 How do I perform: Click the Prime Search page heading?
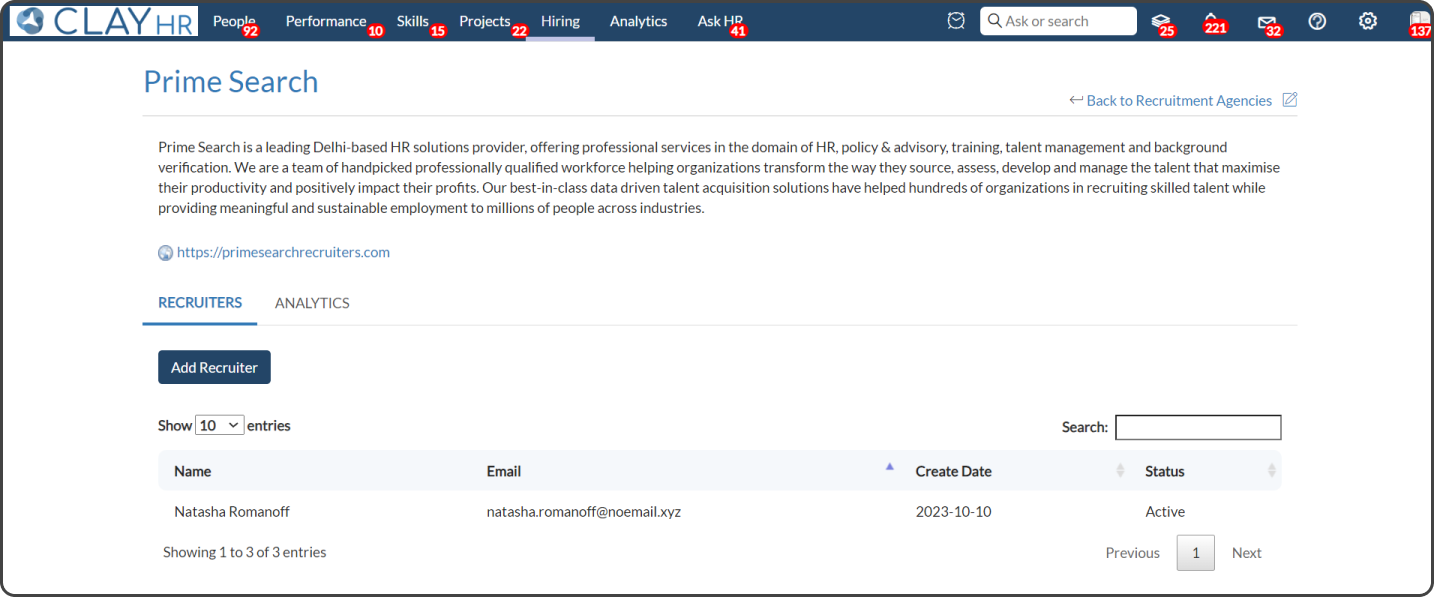pos(231,81)
